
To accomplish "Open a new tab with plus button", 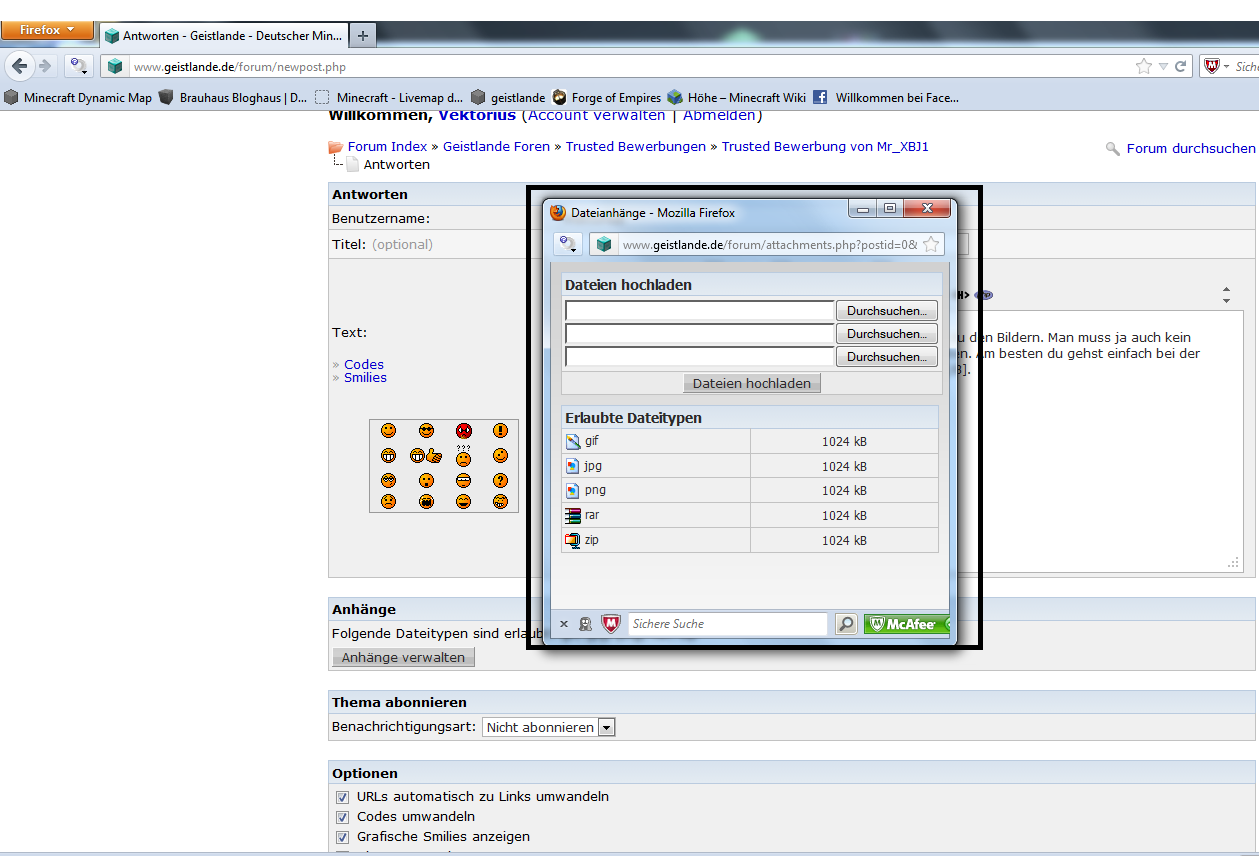I will point(362,35).
